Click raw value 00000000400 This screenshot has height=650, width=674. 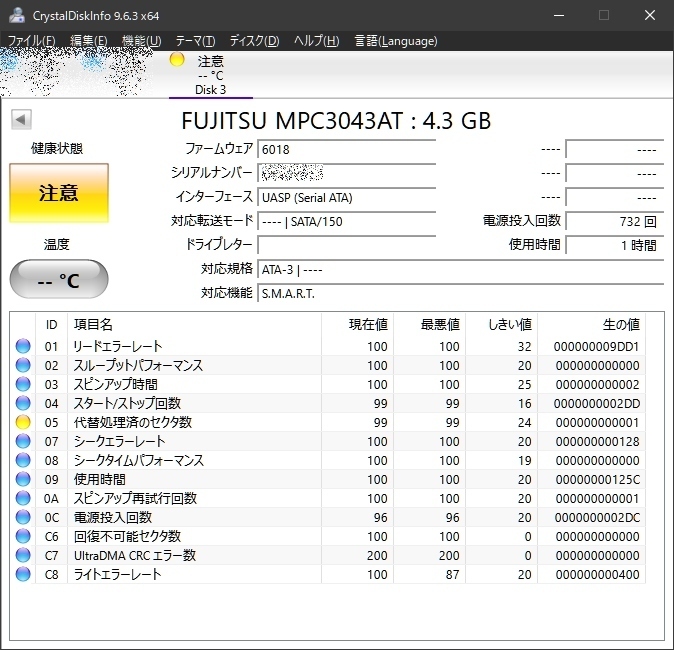[x=597, y=574]
